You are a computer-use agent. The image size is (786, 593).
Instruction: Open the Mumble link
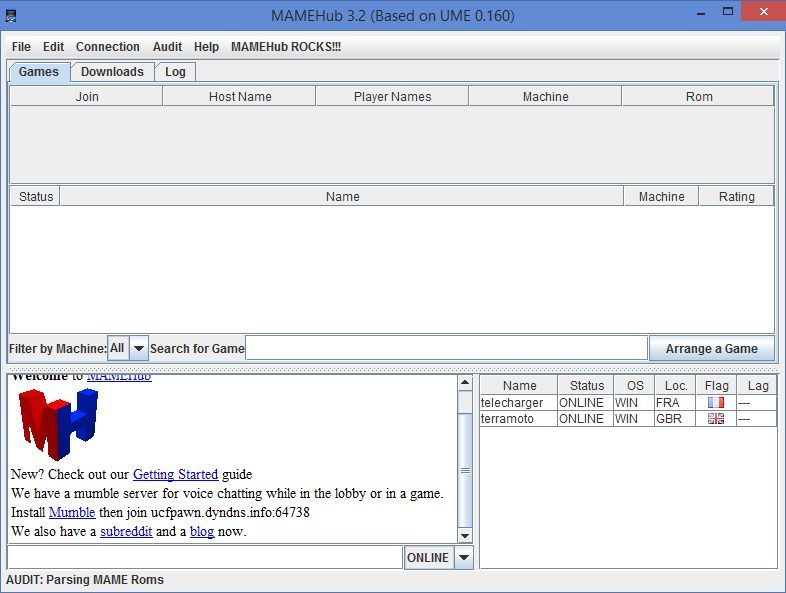72,512
